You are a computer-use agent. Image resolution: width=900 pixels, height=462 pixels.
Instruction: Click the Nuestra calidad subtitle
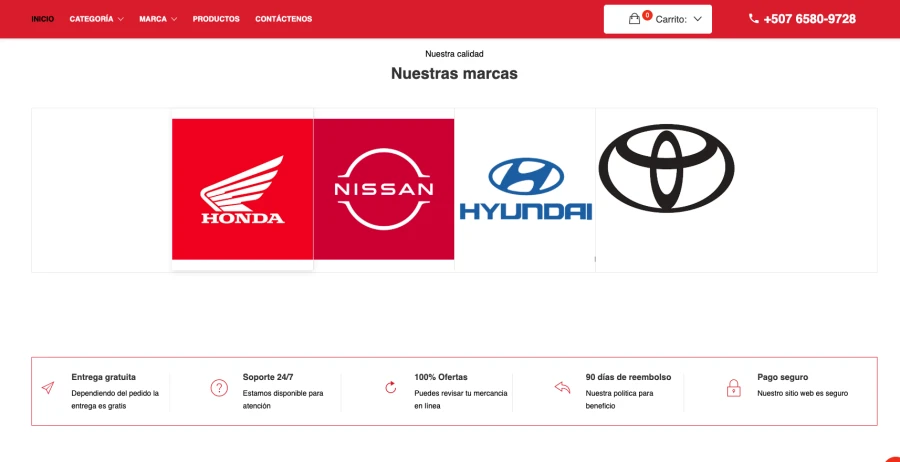[x=454, y=54]
